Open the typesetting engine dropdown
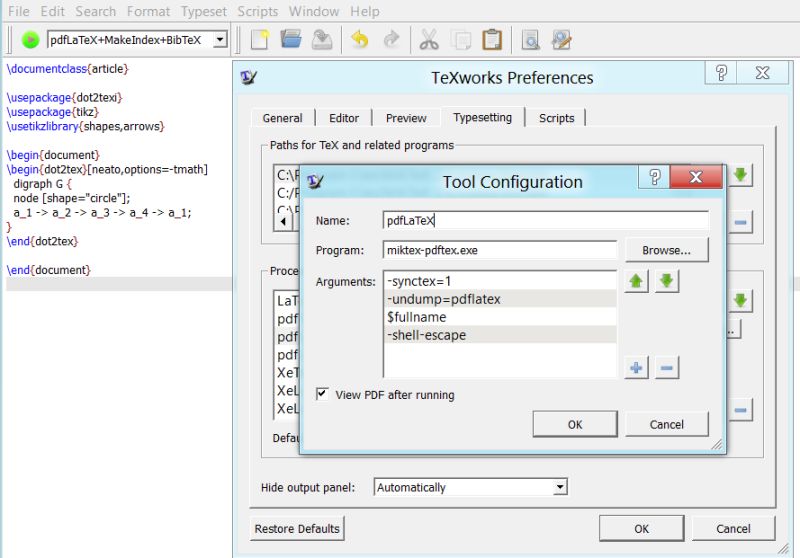The height and width of the screenshot is (558, 800). (220, 39)
